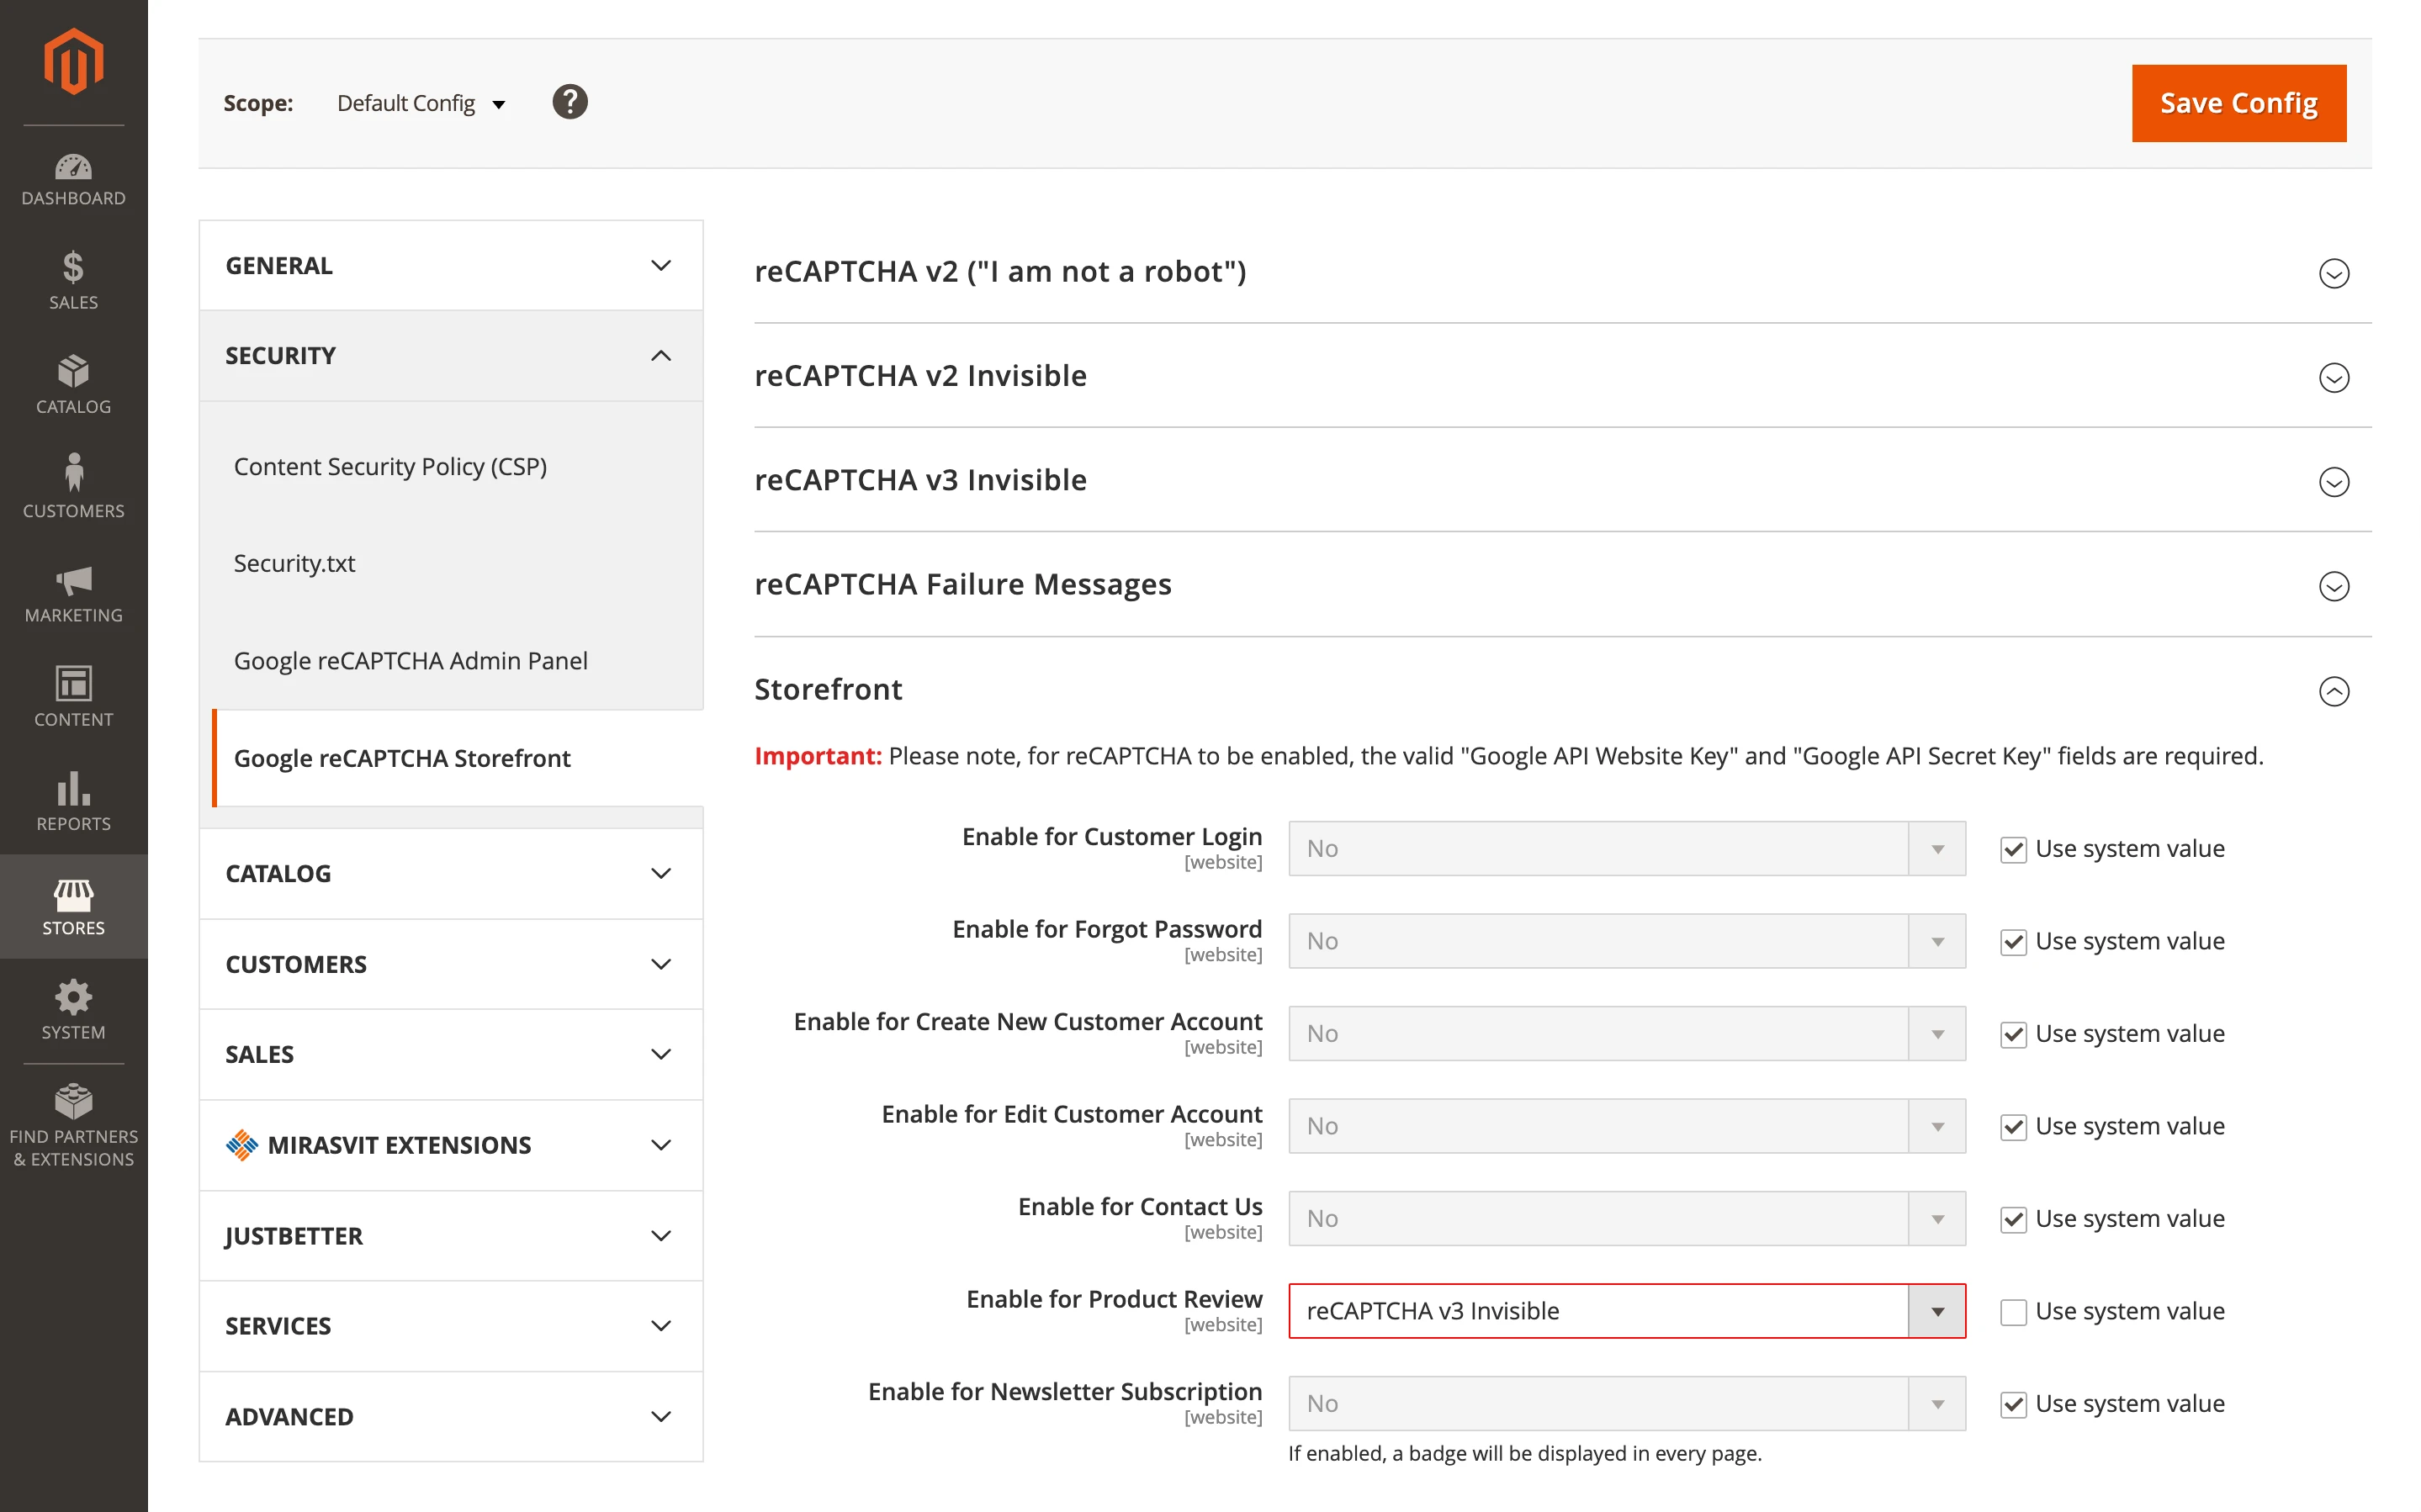The height and width of the screenshot is (1512, 2421).
Task: Open the Content Security Policy settings
Action: [390, 466]
